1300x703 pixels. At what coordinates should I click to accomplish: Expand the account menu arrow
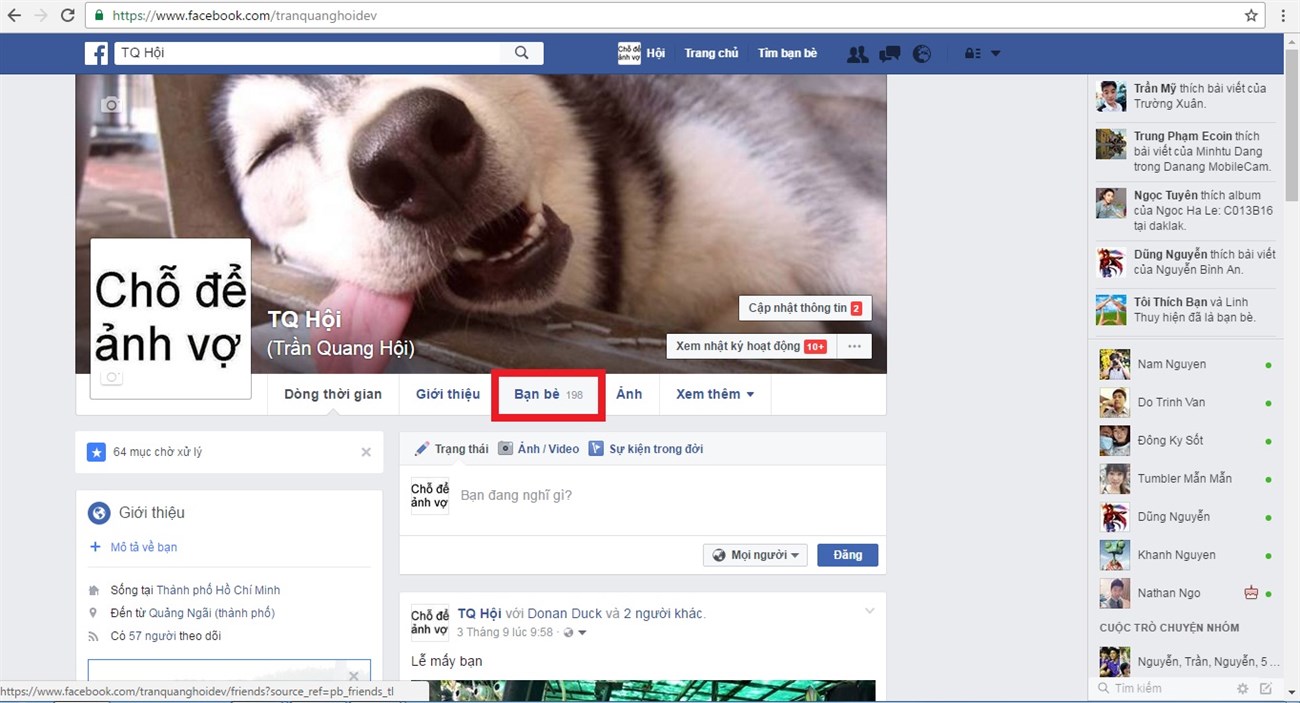[995, 54]
